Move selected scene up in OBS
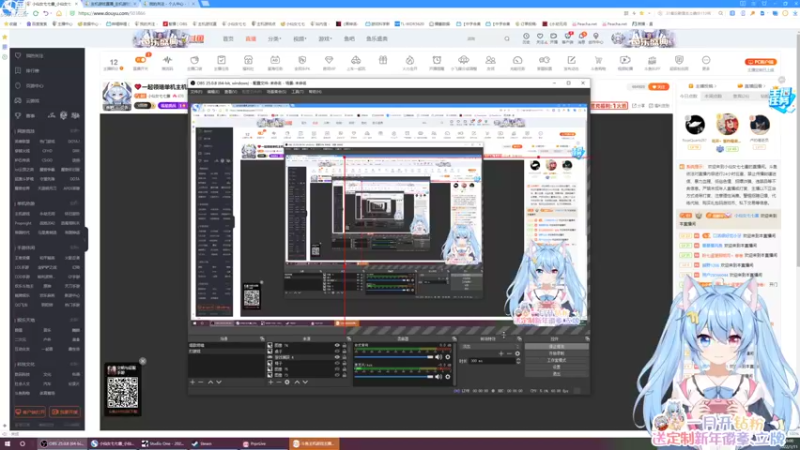 coord(210,382)
